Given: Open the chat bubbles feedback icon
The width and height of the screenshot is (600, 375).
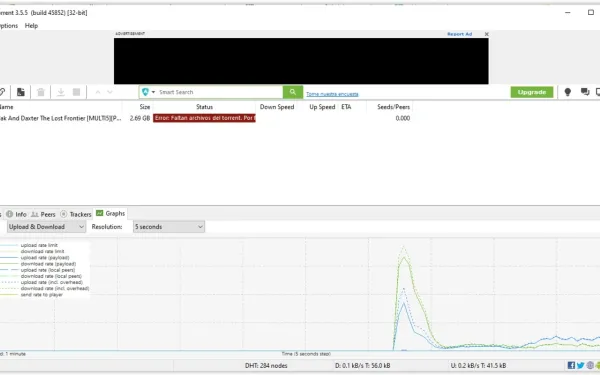Looking at the screenshot, I should [x=585, y=92].
